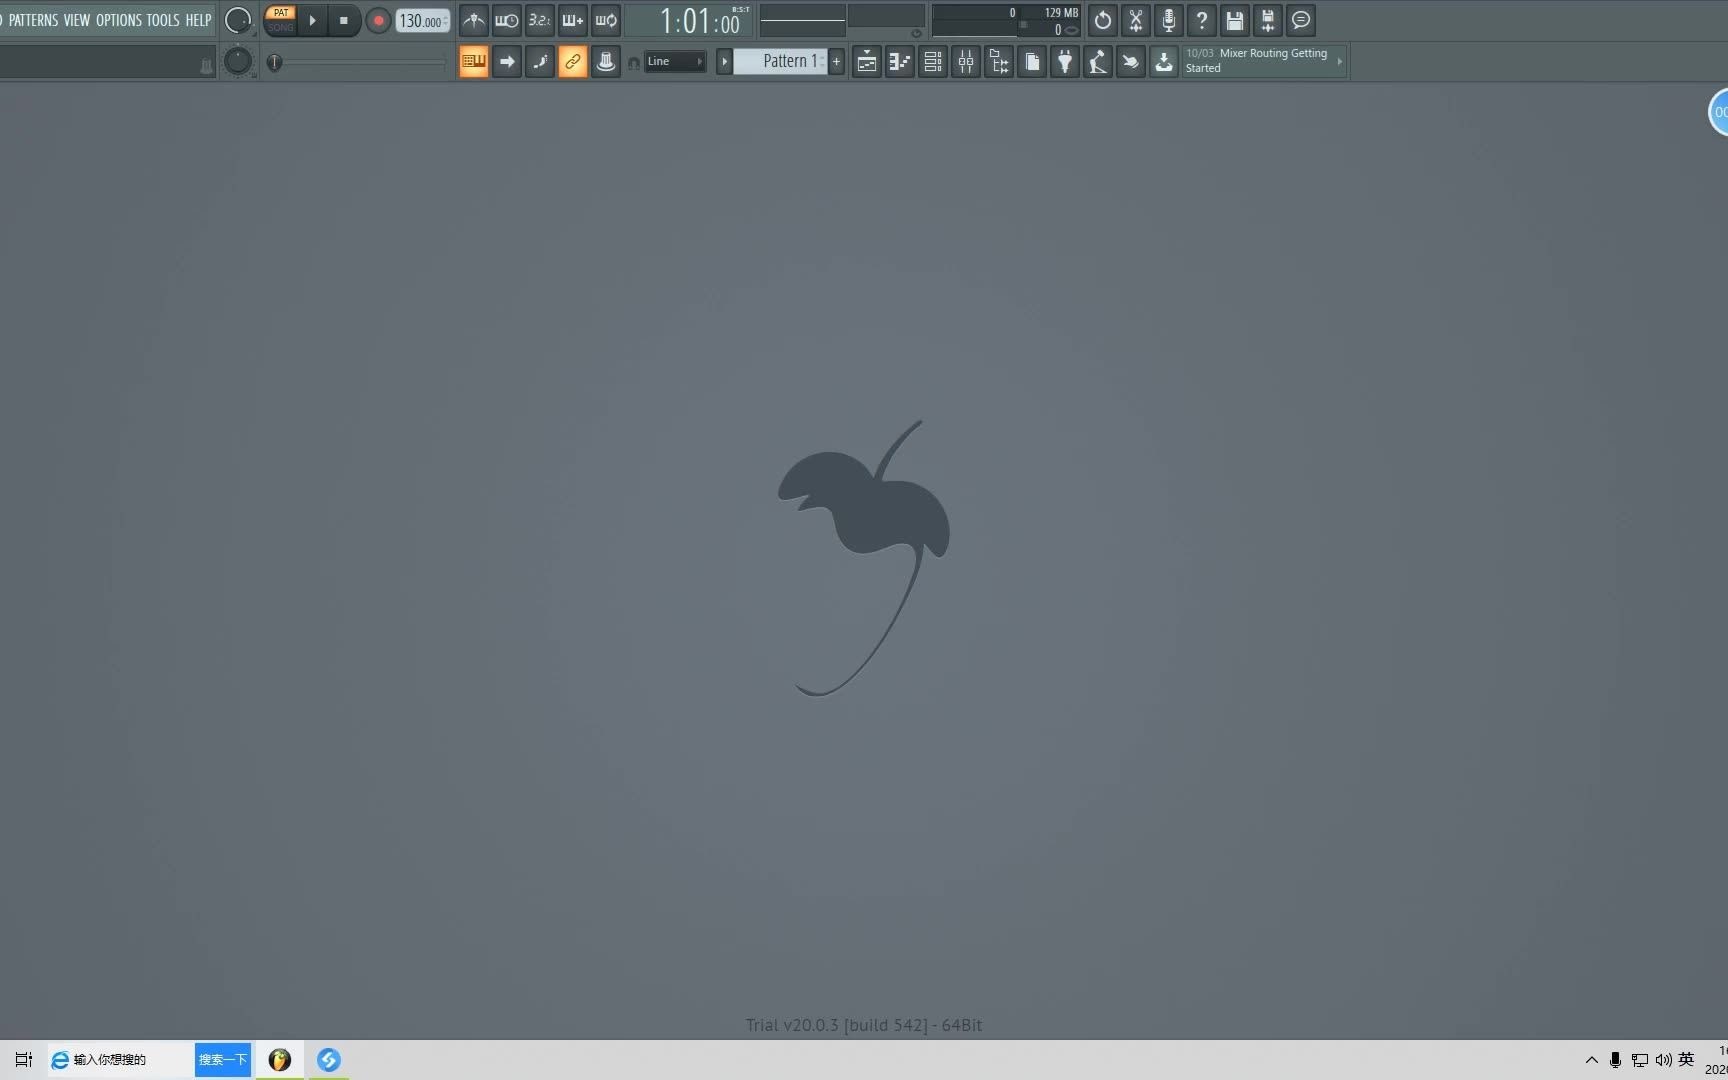This screenshot has height=1080, width=1728.
Task: Click the snap magnet icon
Action: pyautogui.click(x=633, y=63)
